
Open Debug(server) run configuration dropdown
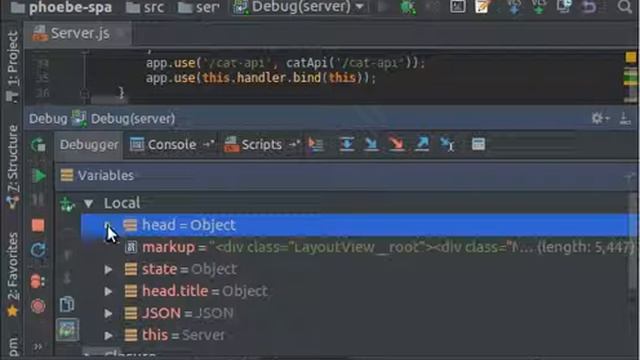(x=298, y=7)
